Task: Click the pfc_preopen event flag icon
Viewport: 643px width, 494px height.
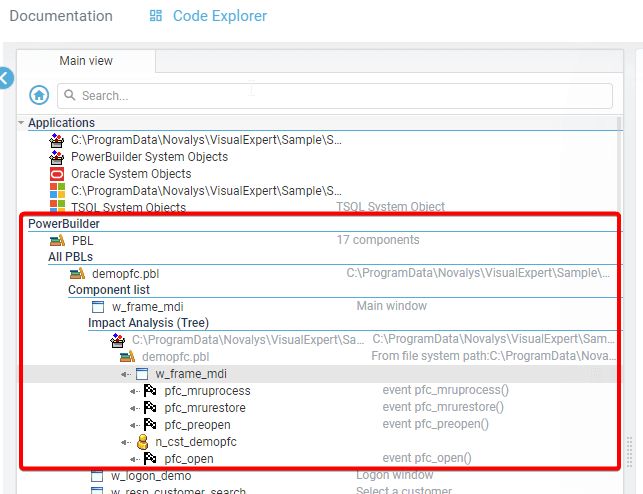Action: (150, 425)
